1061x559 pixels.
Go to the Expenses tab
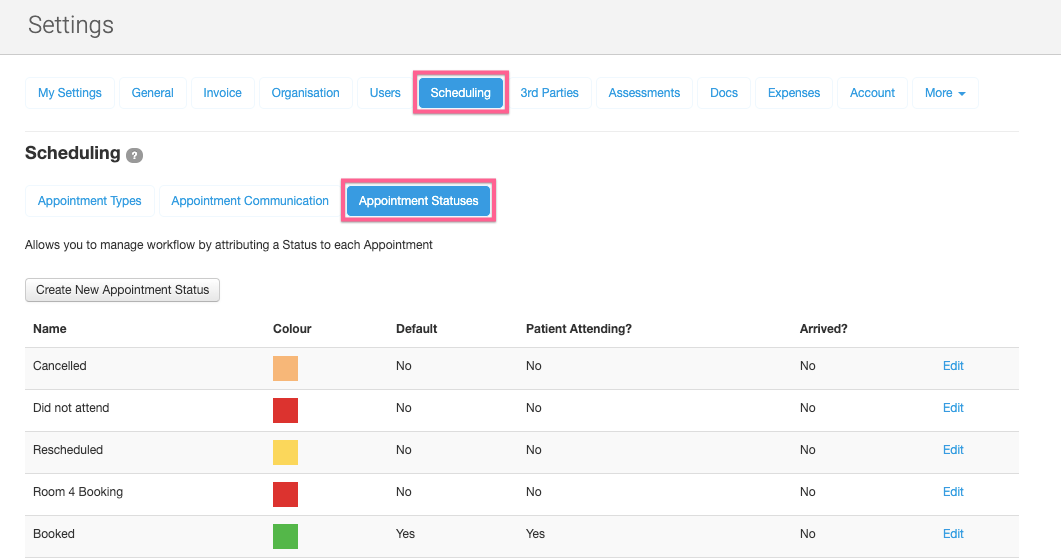[794, 93]
